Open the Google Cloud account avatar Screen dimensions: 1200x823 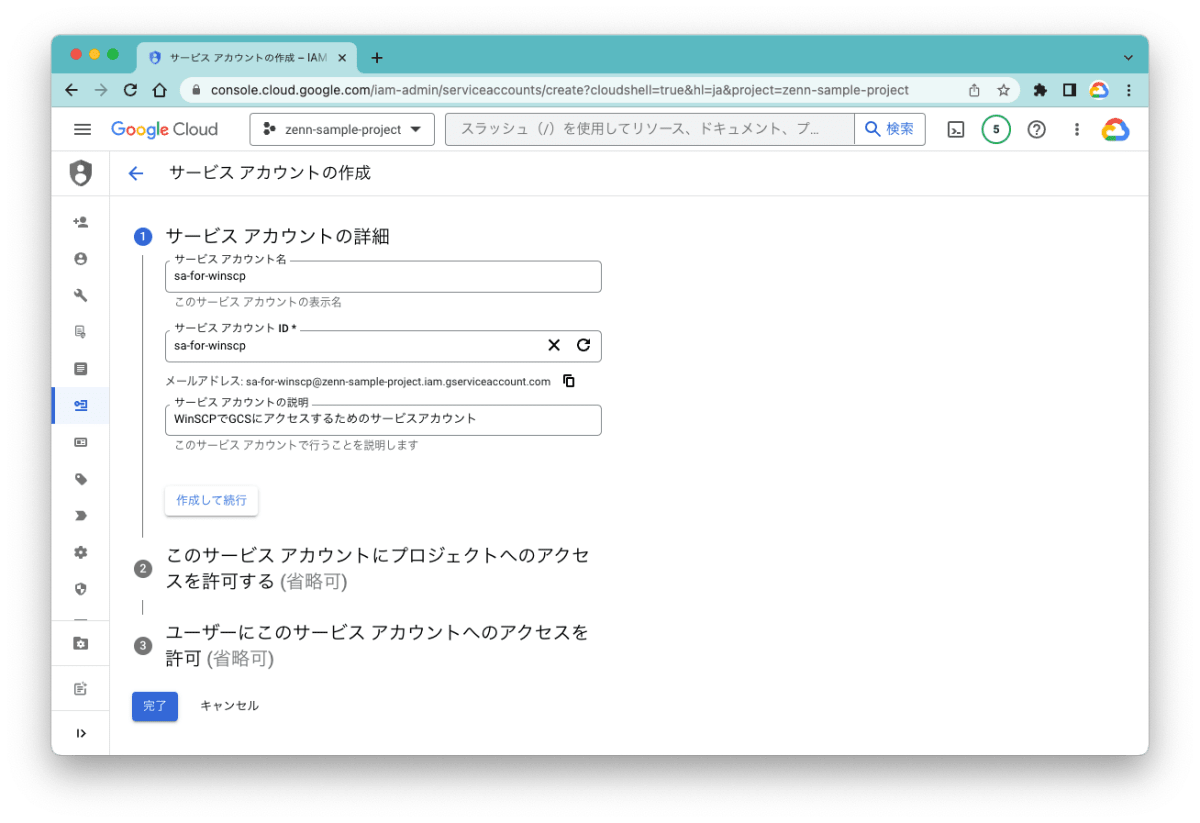tap(1116, 129)
